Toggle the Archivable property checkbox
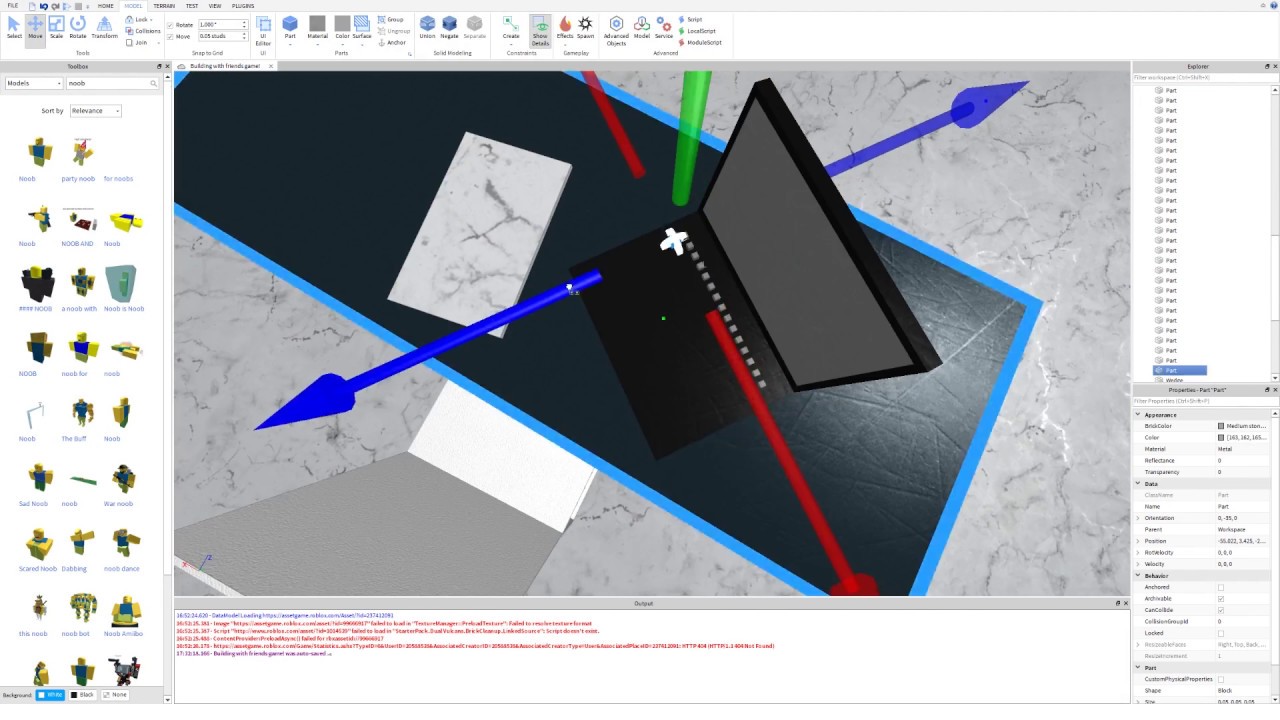 click(x=1221, y=599)
